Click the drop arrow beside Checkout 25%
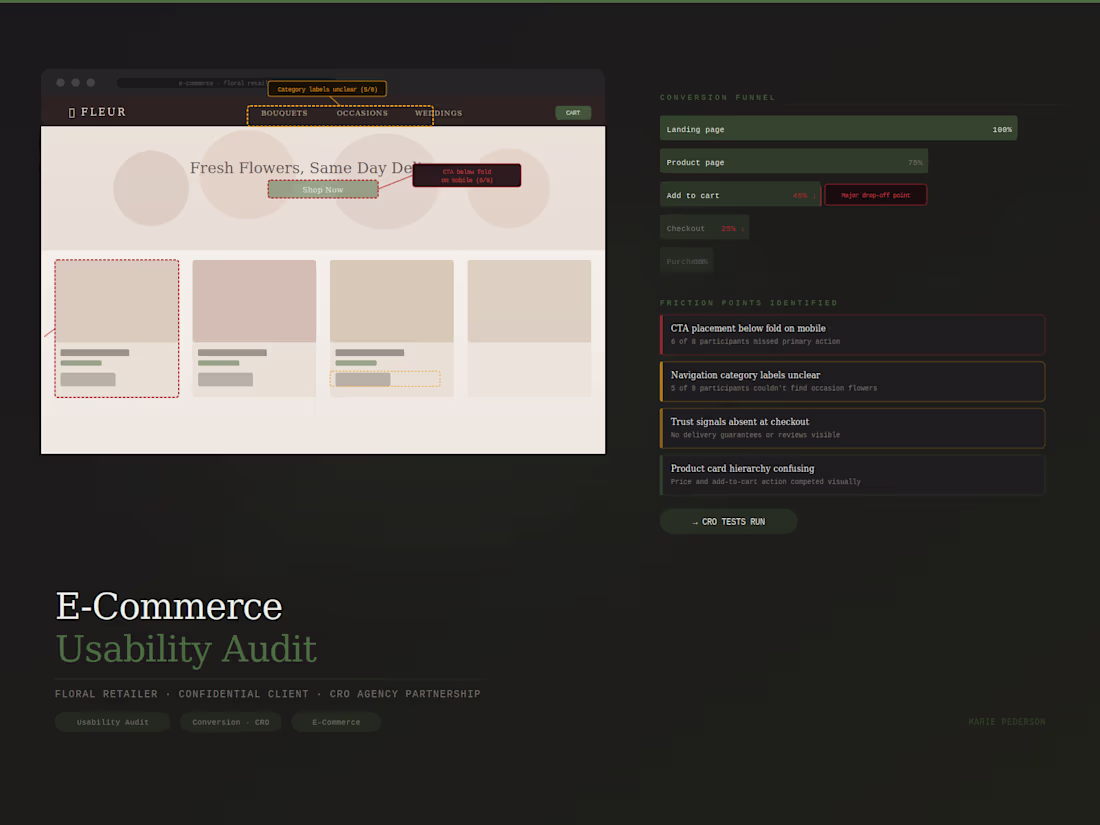The image size is (1100, 825). pyautogui.click(x=742, y=228)
